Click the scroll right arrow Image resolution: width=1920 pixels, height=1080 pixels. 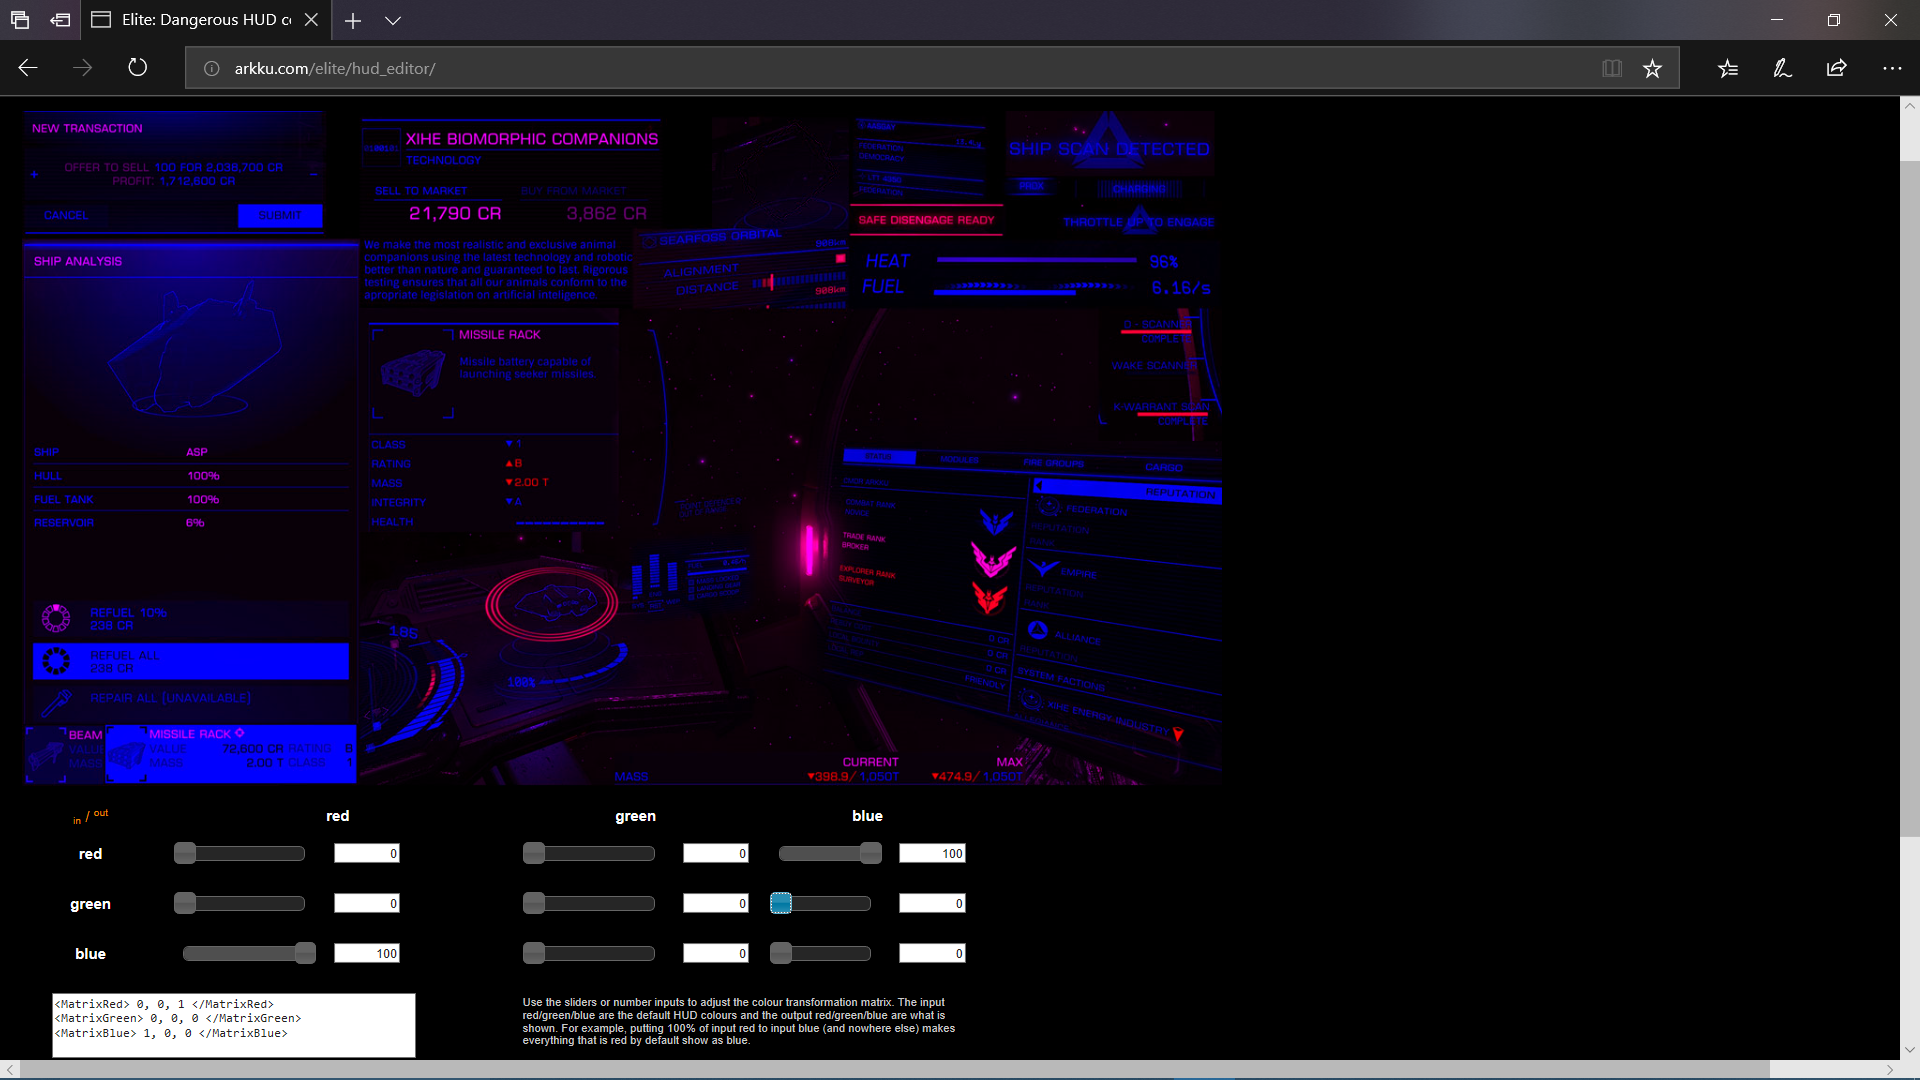(1890, 1069)
